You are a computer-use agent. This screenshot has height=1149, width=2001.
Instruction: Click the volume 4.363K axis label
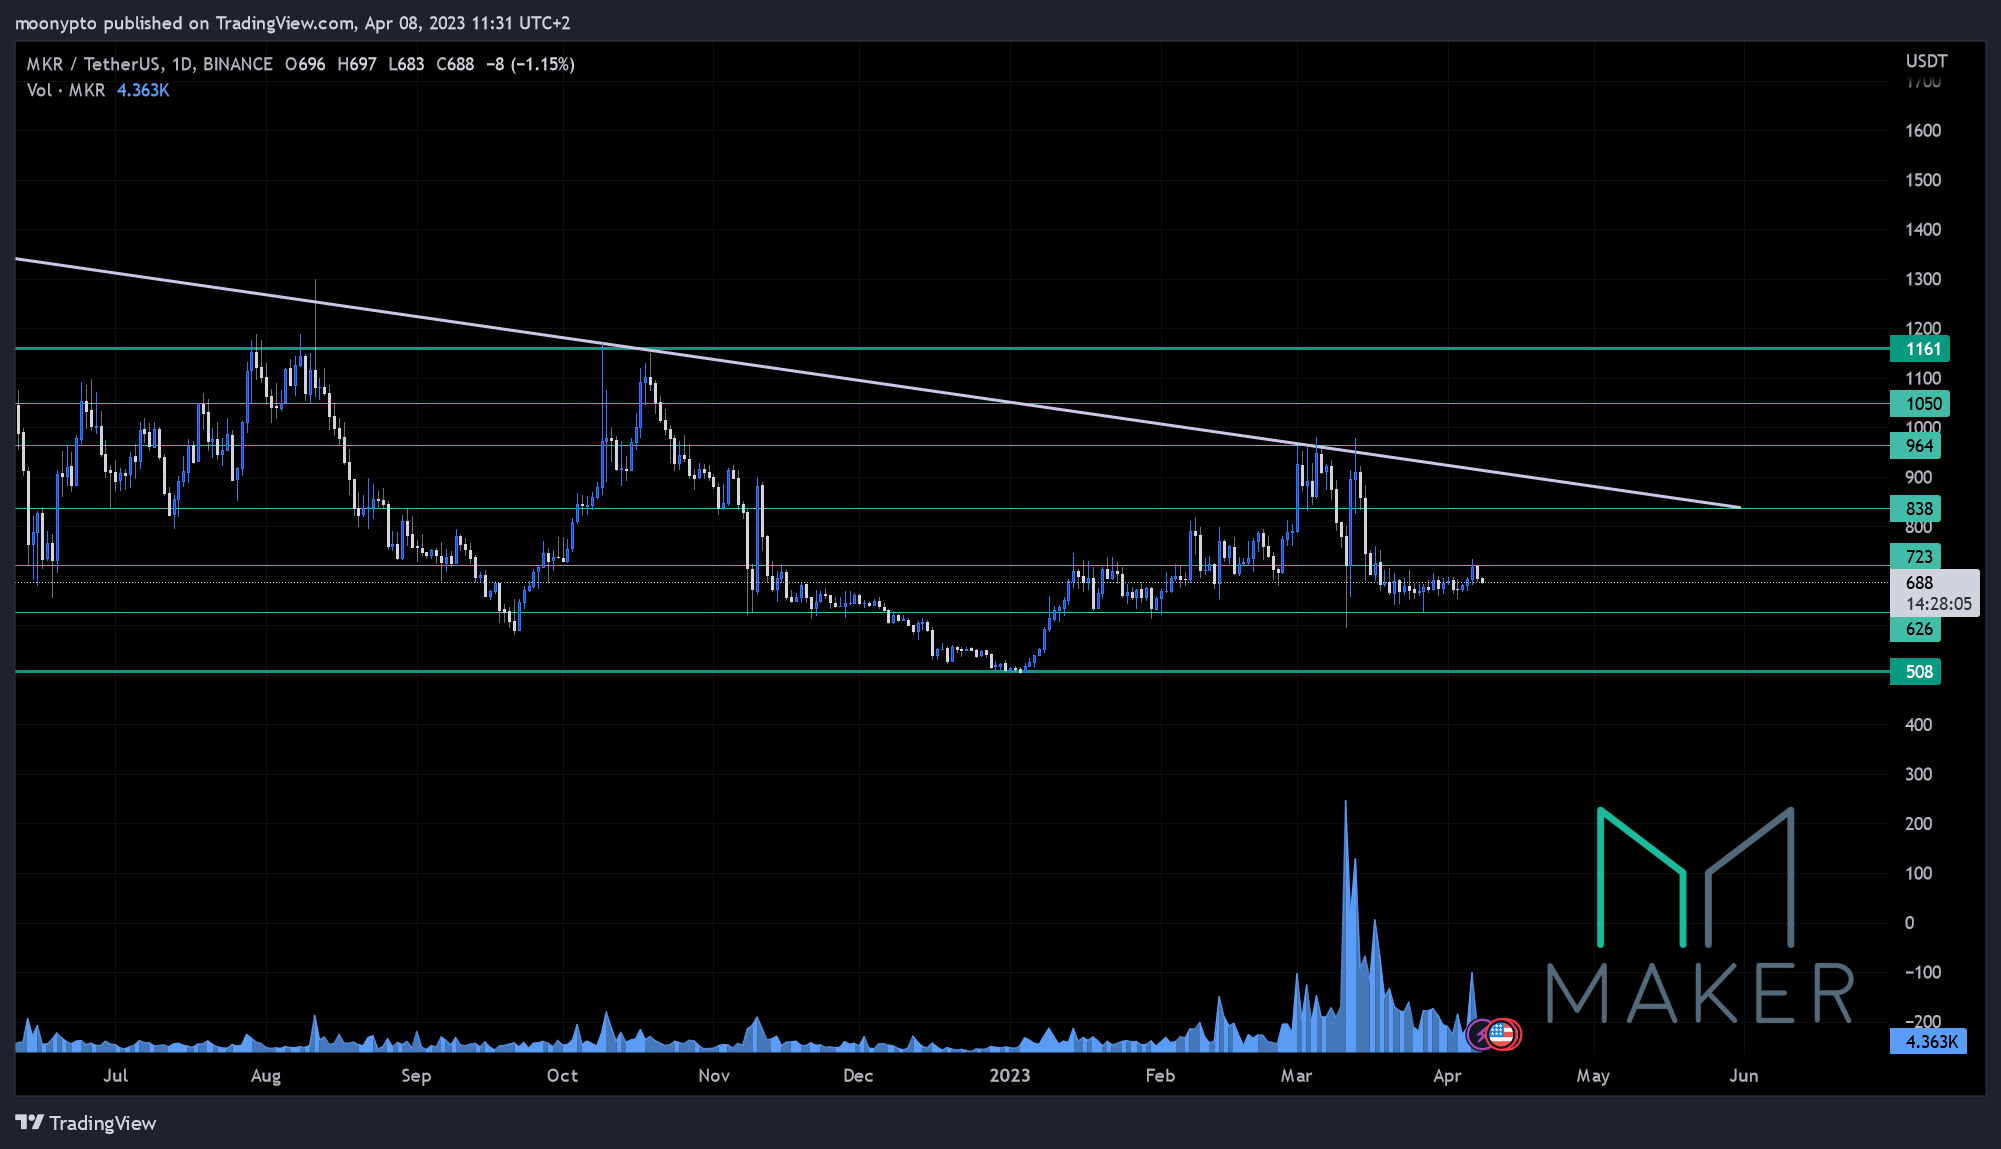[1929, 1042]
